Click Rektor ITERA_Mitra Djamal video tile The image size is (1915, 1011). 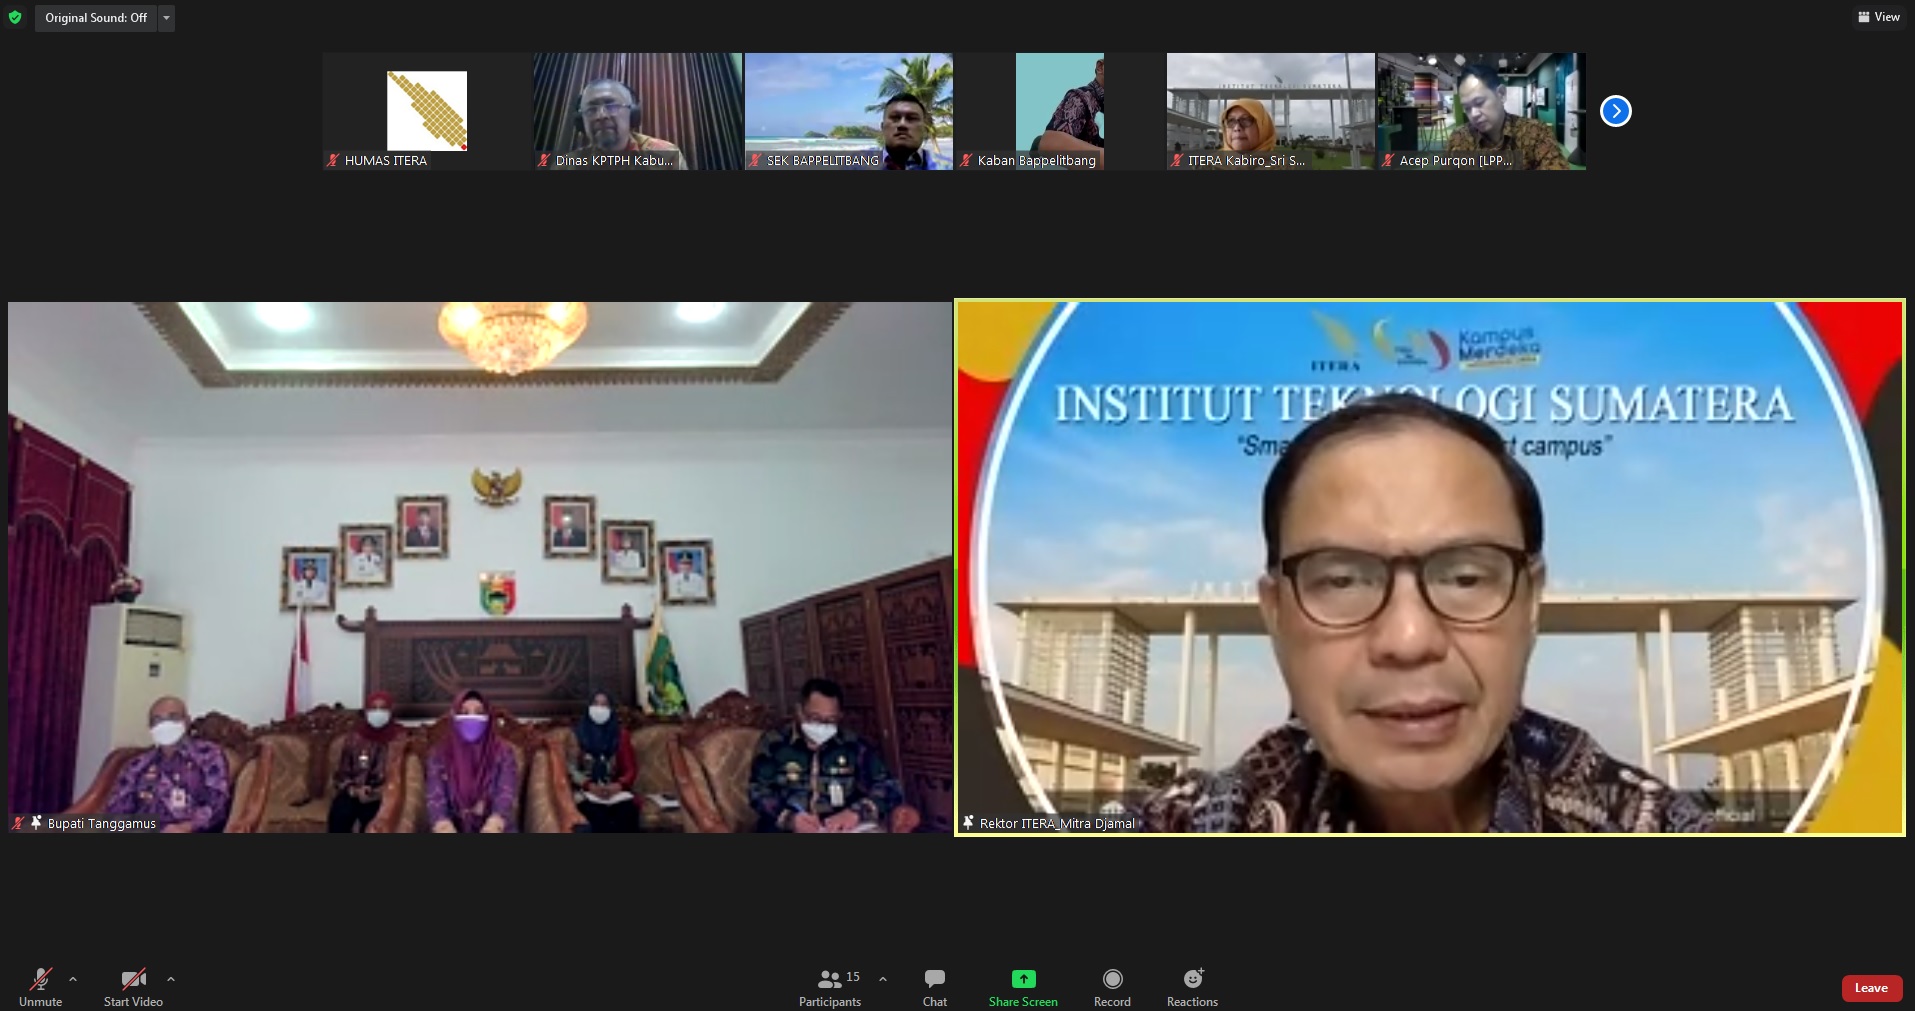point(1430,567)
